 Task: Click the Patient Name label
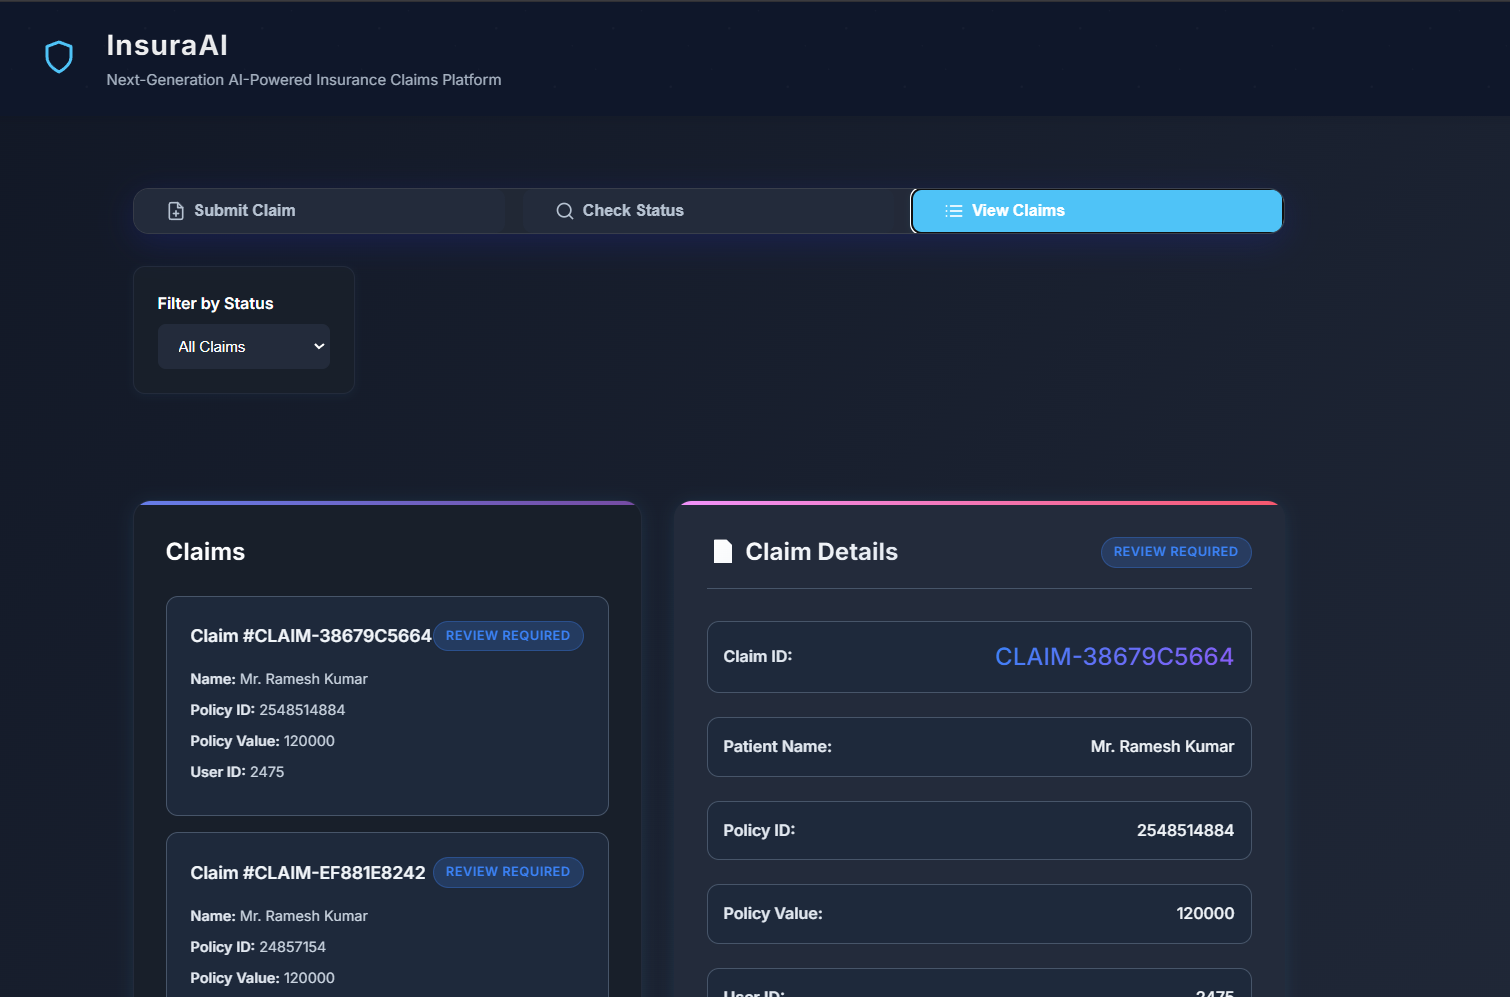click(778, 747)
